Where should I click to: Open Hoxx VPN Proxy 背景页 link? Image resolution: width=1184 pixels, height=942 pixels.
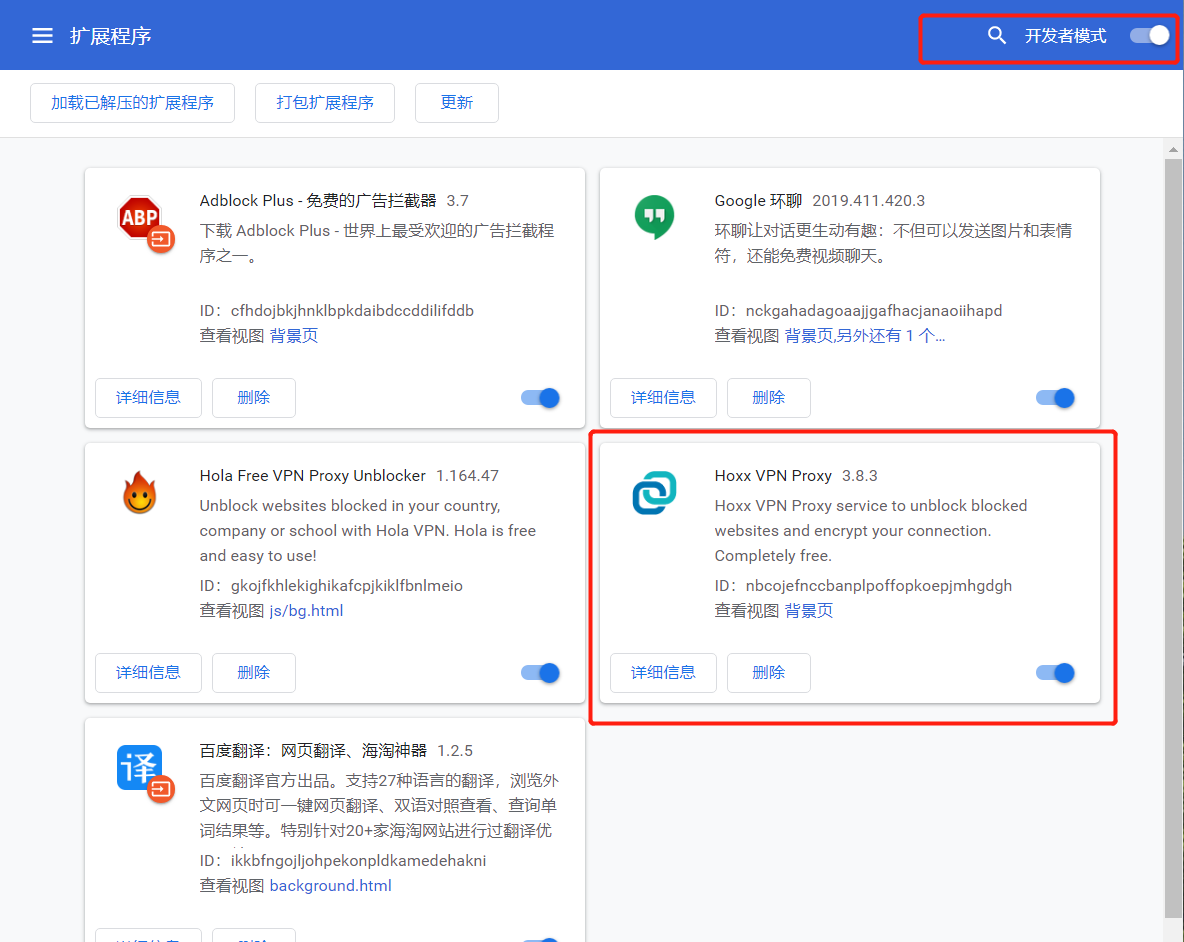[x=809, y=611]
